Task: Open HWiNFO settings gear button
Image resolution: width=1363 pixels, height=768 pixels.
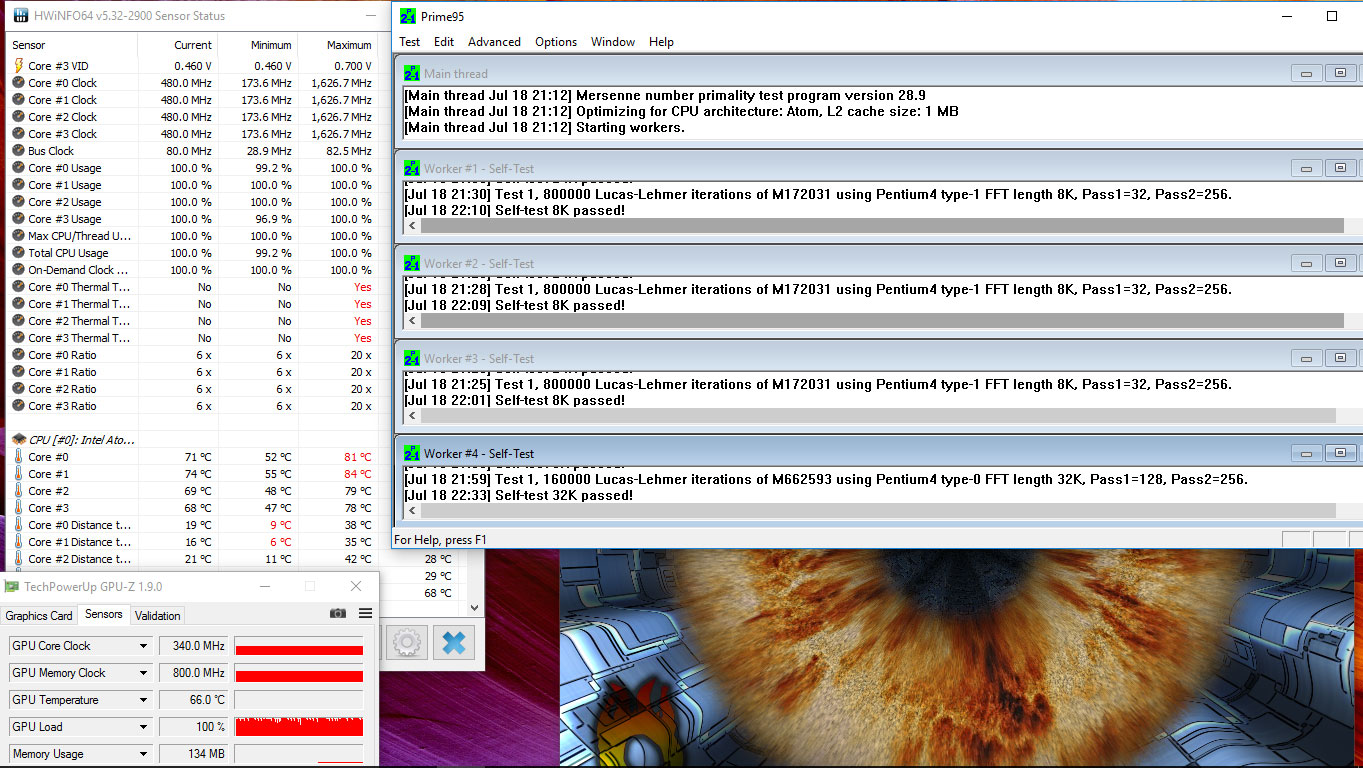Action: click(407, 642)
